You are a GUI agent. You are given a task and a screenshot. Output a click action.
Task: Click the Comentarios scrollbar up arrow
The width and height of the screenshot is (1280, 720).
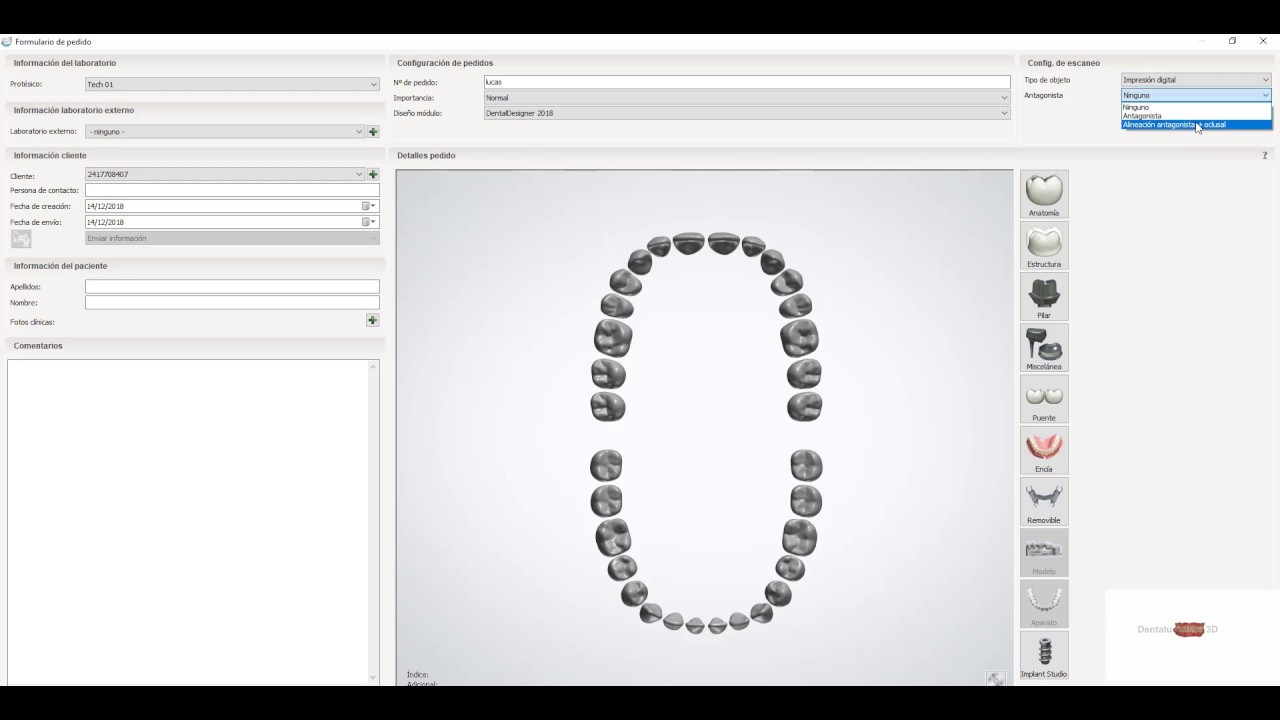click(x=374, y=366)
